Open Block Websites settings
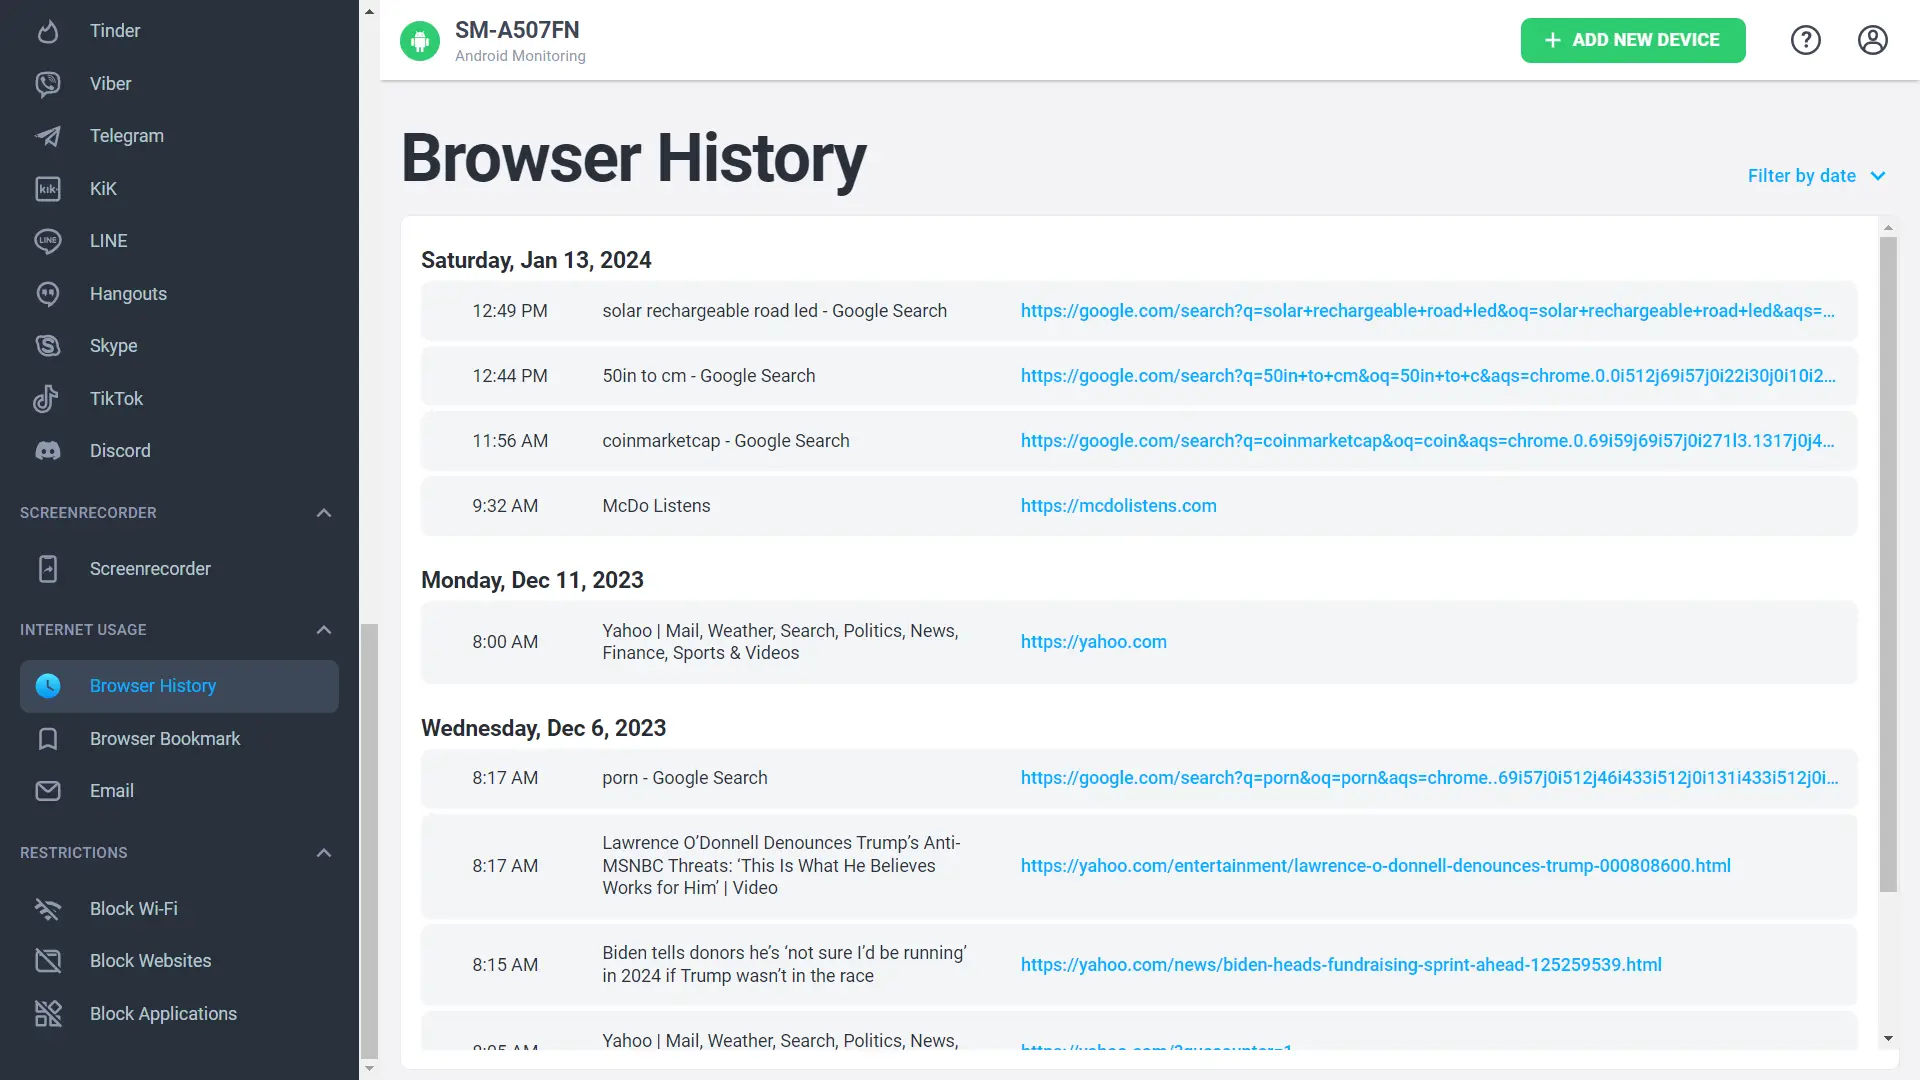The width and height of the screenshot is (1920, 1080). point(151,961)
